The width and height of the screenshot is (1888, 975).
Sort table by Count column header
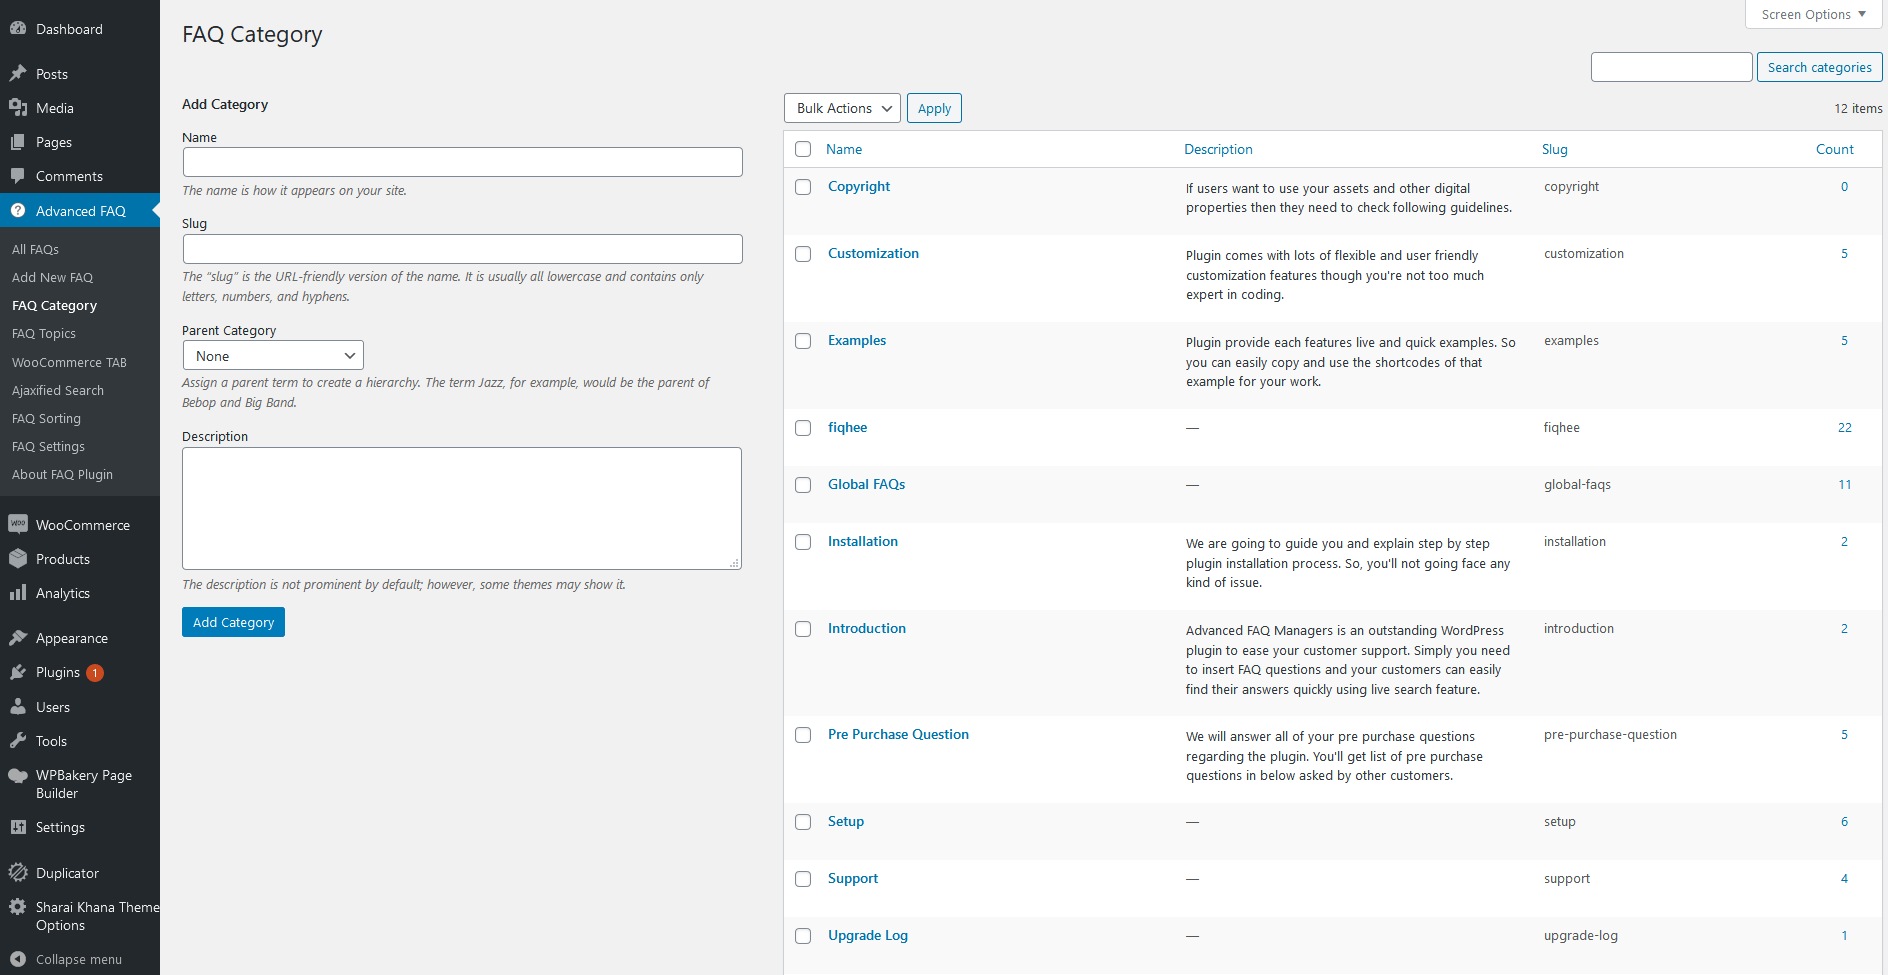pyautogui.click(x=1834, y=149)
